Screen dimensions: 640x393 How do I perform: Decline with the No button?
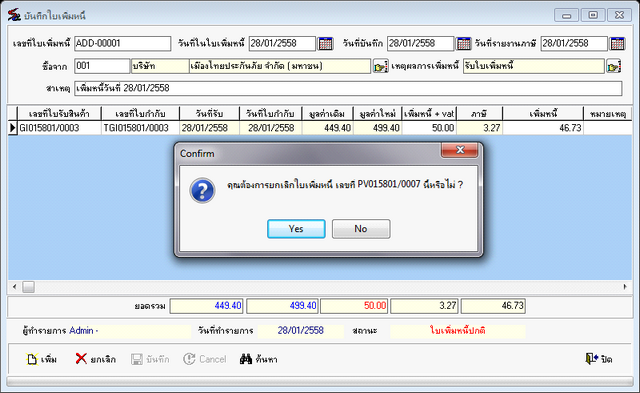click(x=361, y=229)
